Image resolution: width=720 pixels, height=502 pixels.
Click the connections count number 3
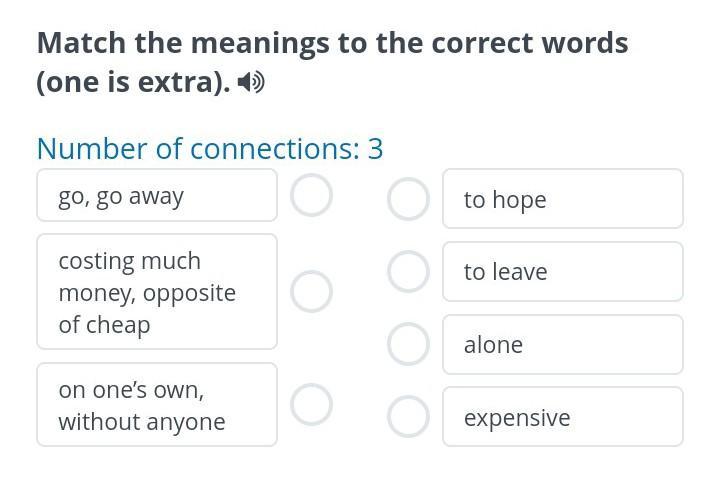[375, 149]
